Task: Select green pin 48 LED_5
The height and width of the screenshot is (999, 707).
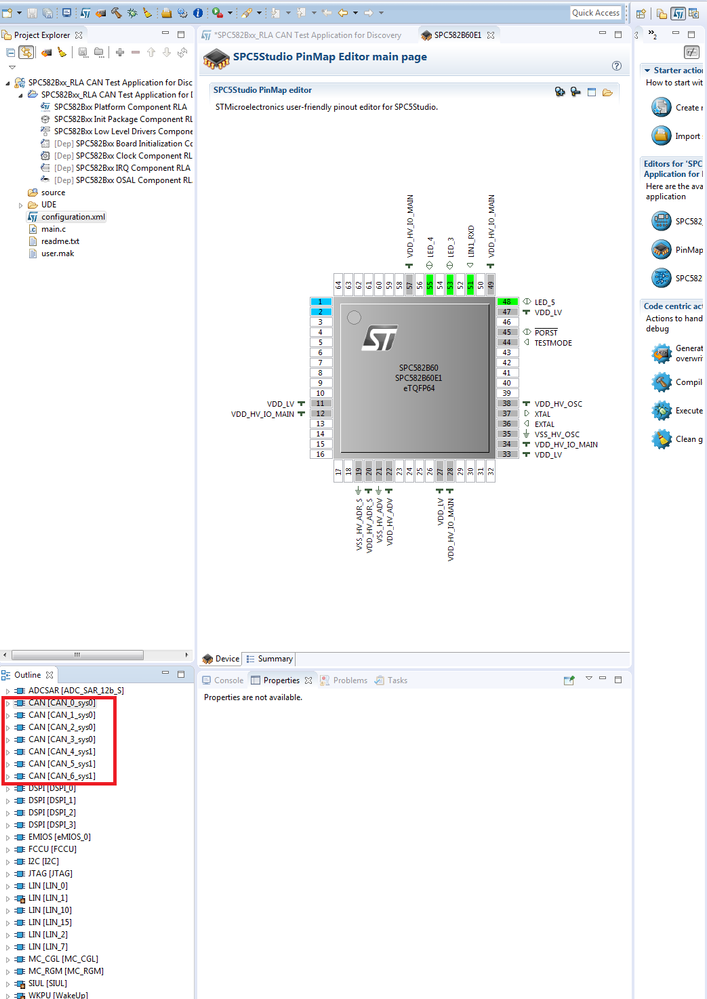Action: pyautogui.click(x=507, y=301)
